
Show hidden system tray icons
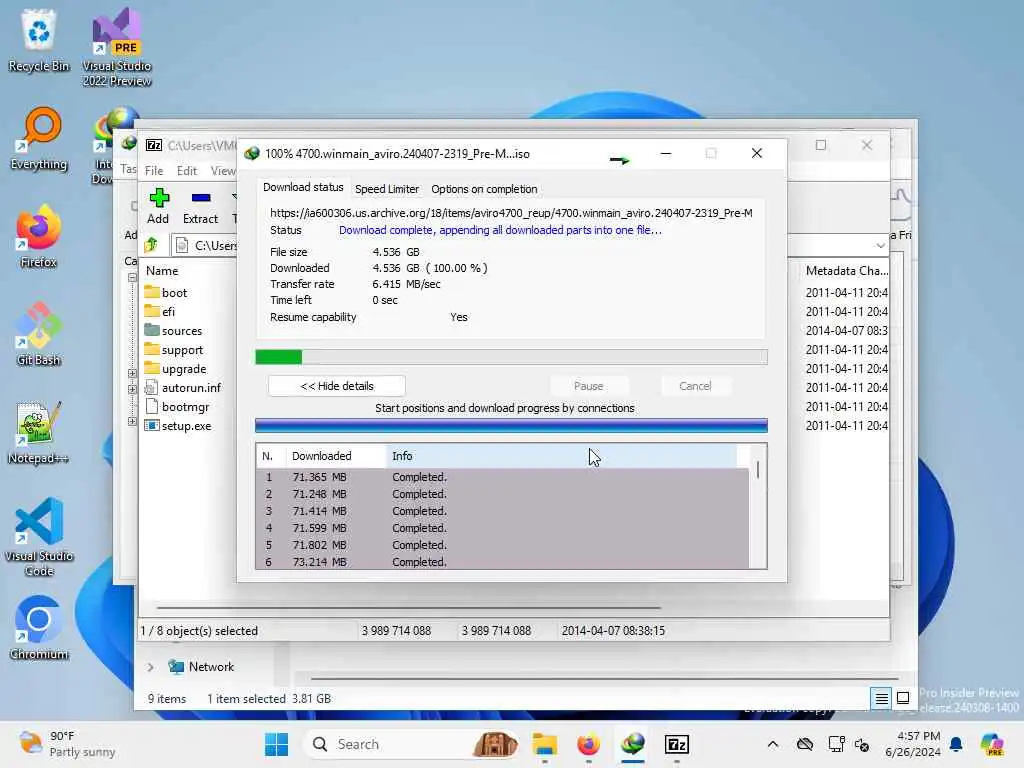coord(773,744)
